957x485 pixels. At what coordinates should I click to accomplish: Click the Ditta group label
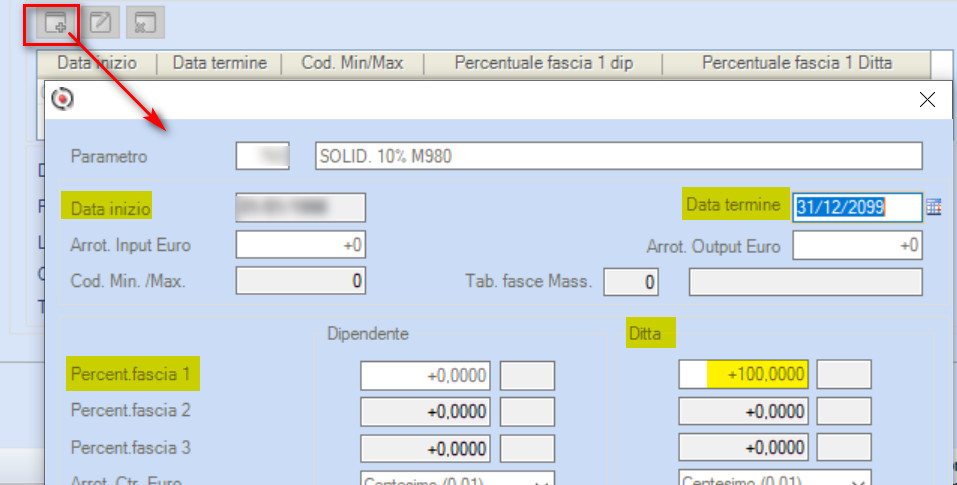click(645, 334)
